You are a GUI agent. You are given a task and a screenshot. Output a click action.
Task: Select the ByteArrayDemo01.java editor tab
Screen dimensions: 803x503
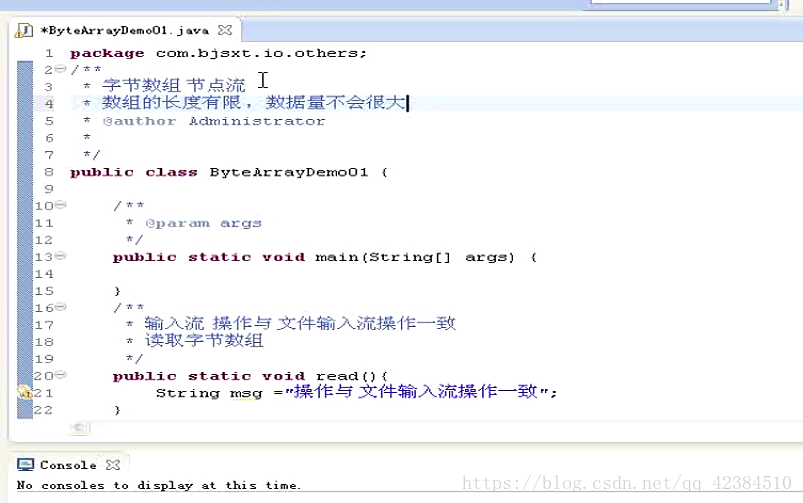(125, 31)
